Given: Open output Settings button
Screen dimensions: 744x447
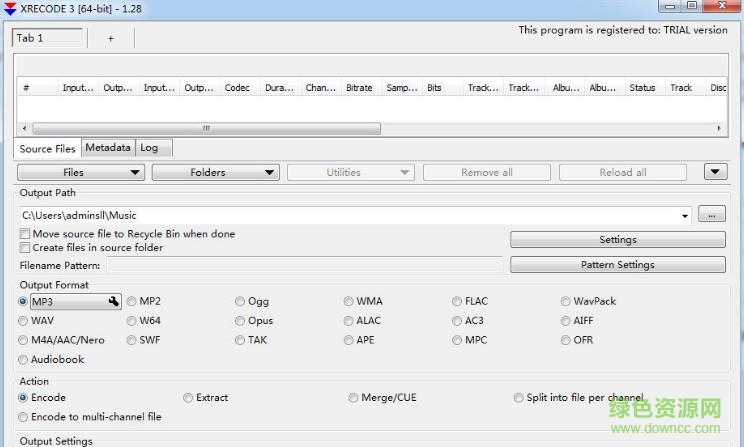Looking at the screenshot, I should point(618,240).
